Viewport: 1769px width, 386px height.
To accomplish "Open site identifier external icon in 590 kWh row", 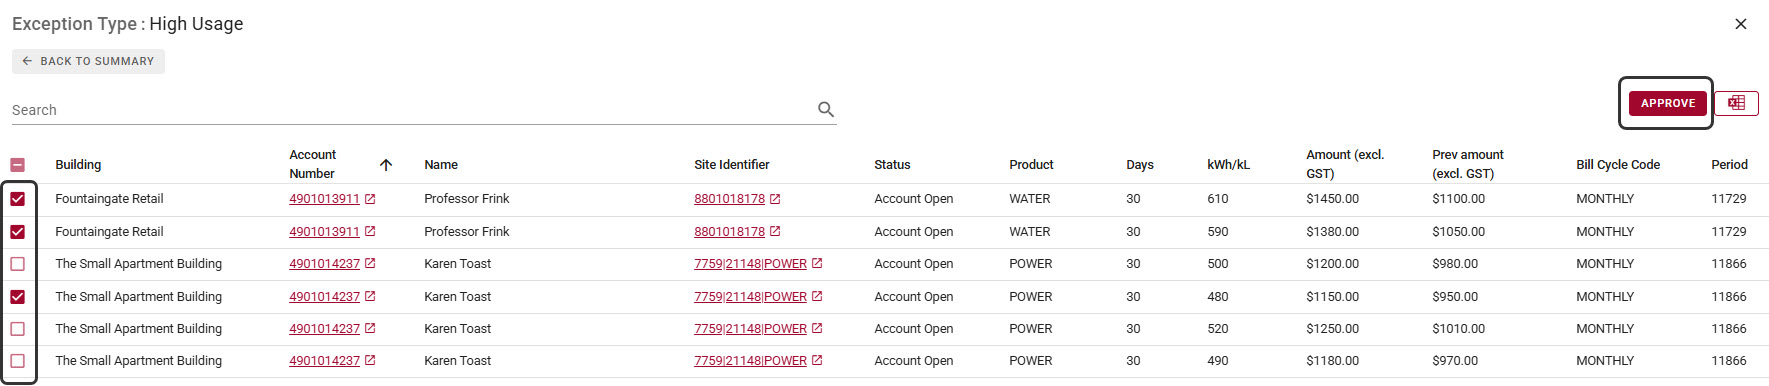I will [775, 232].
